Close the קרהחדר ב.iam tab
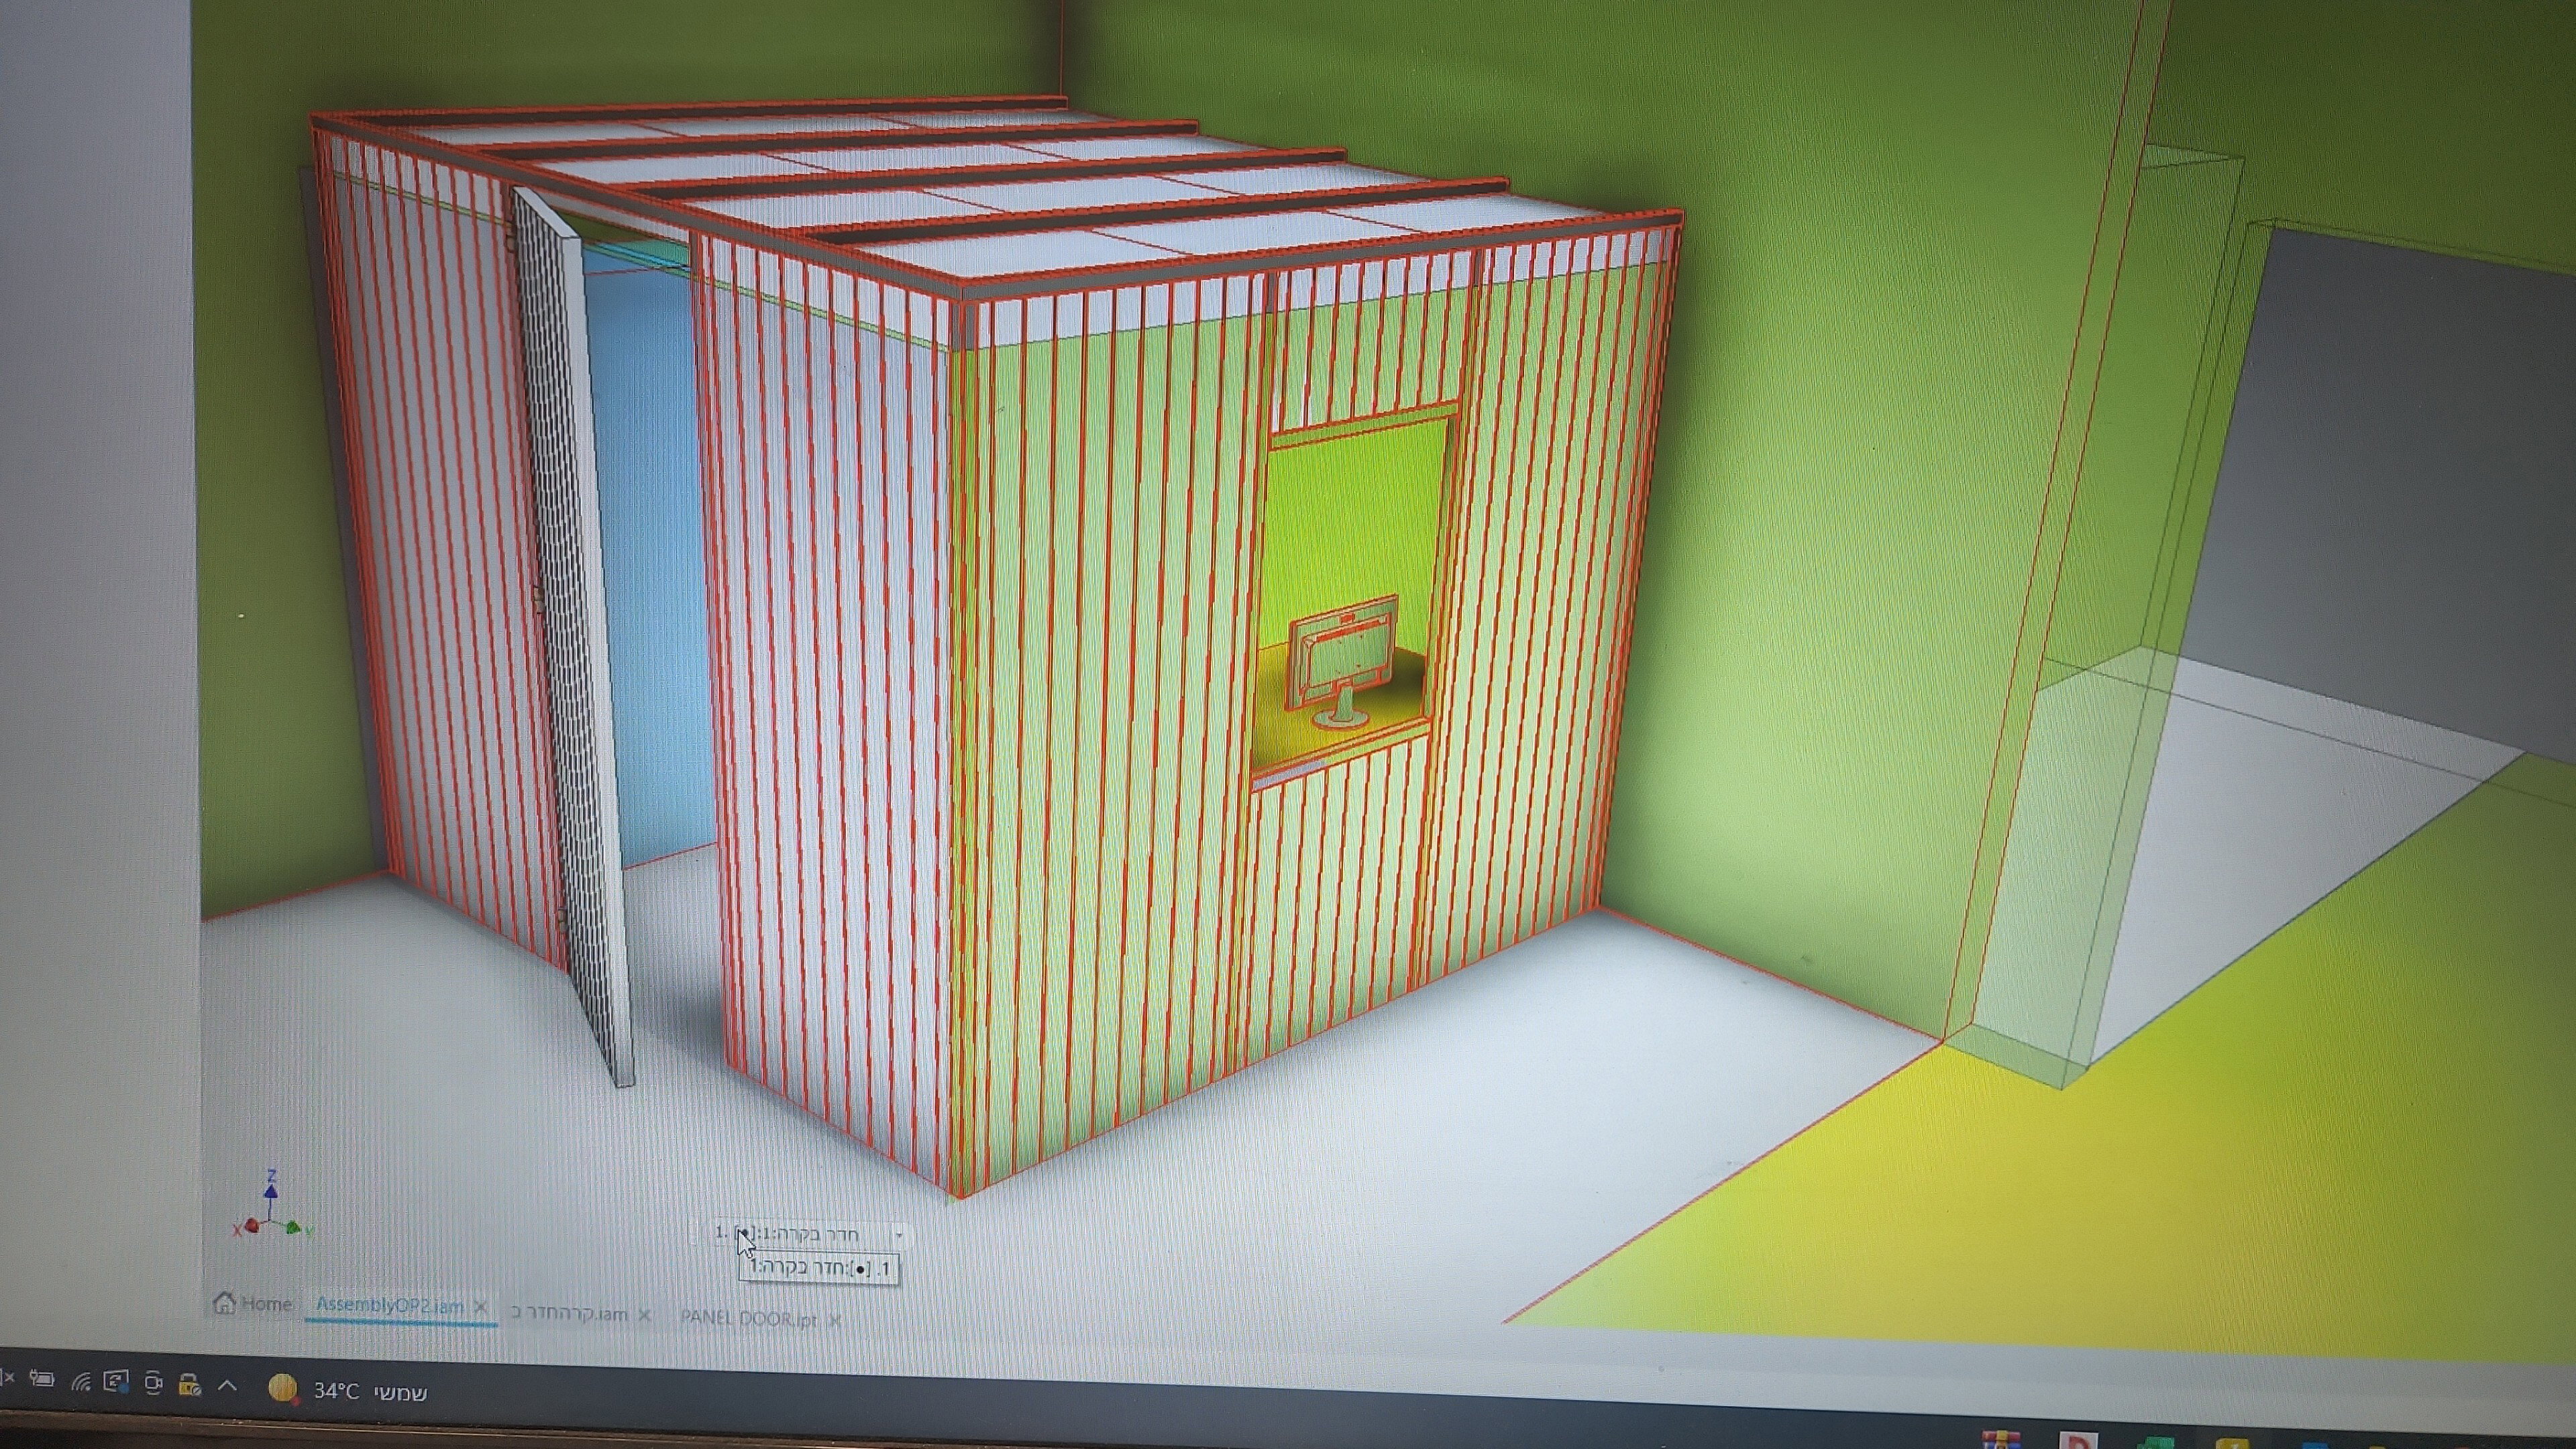This screenshot has height=1449, width=2576. (644, 1316)
